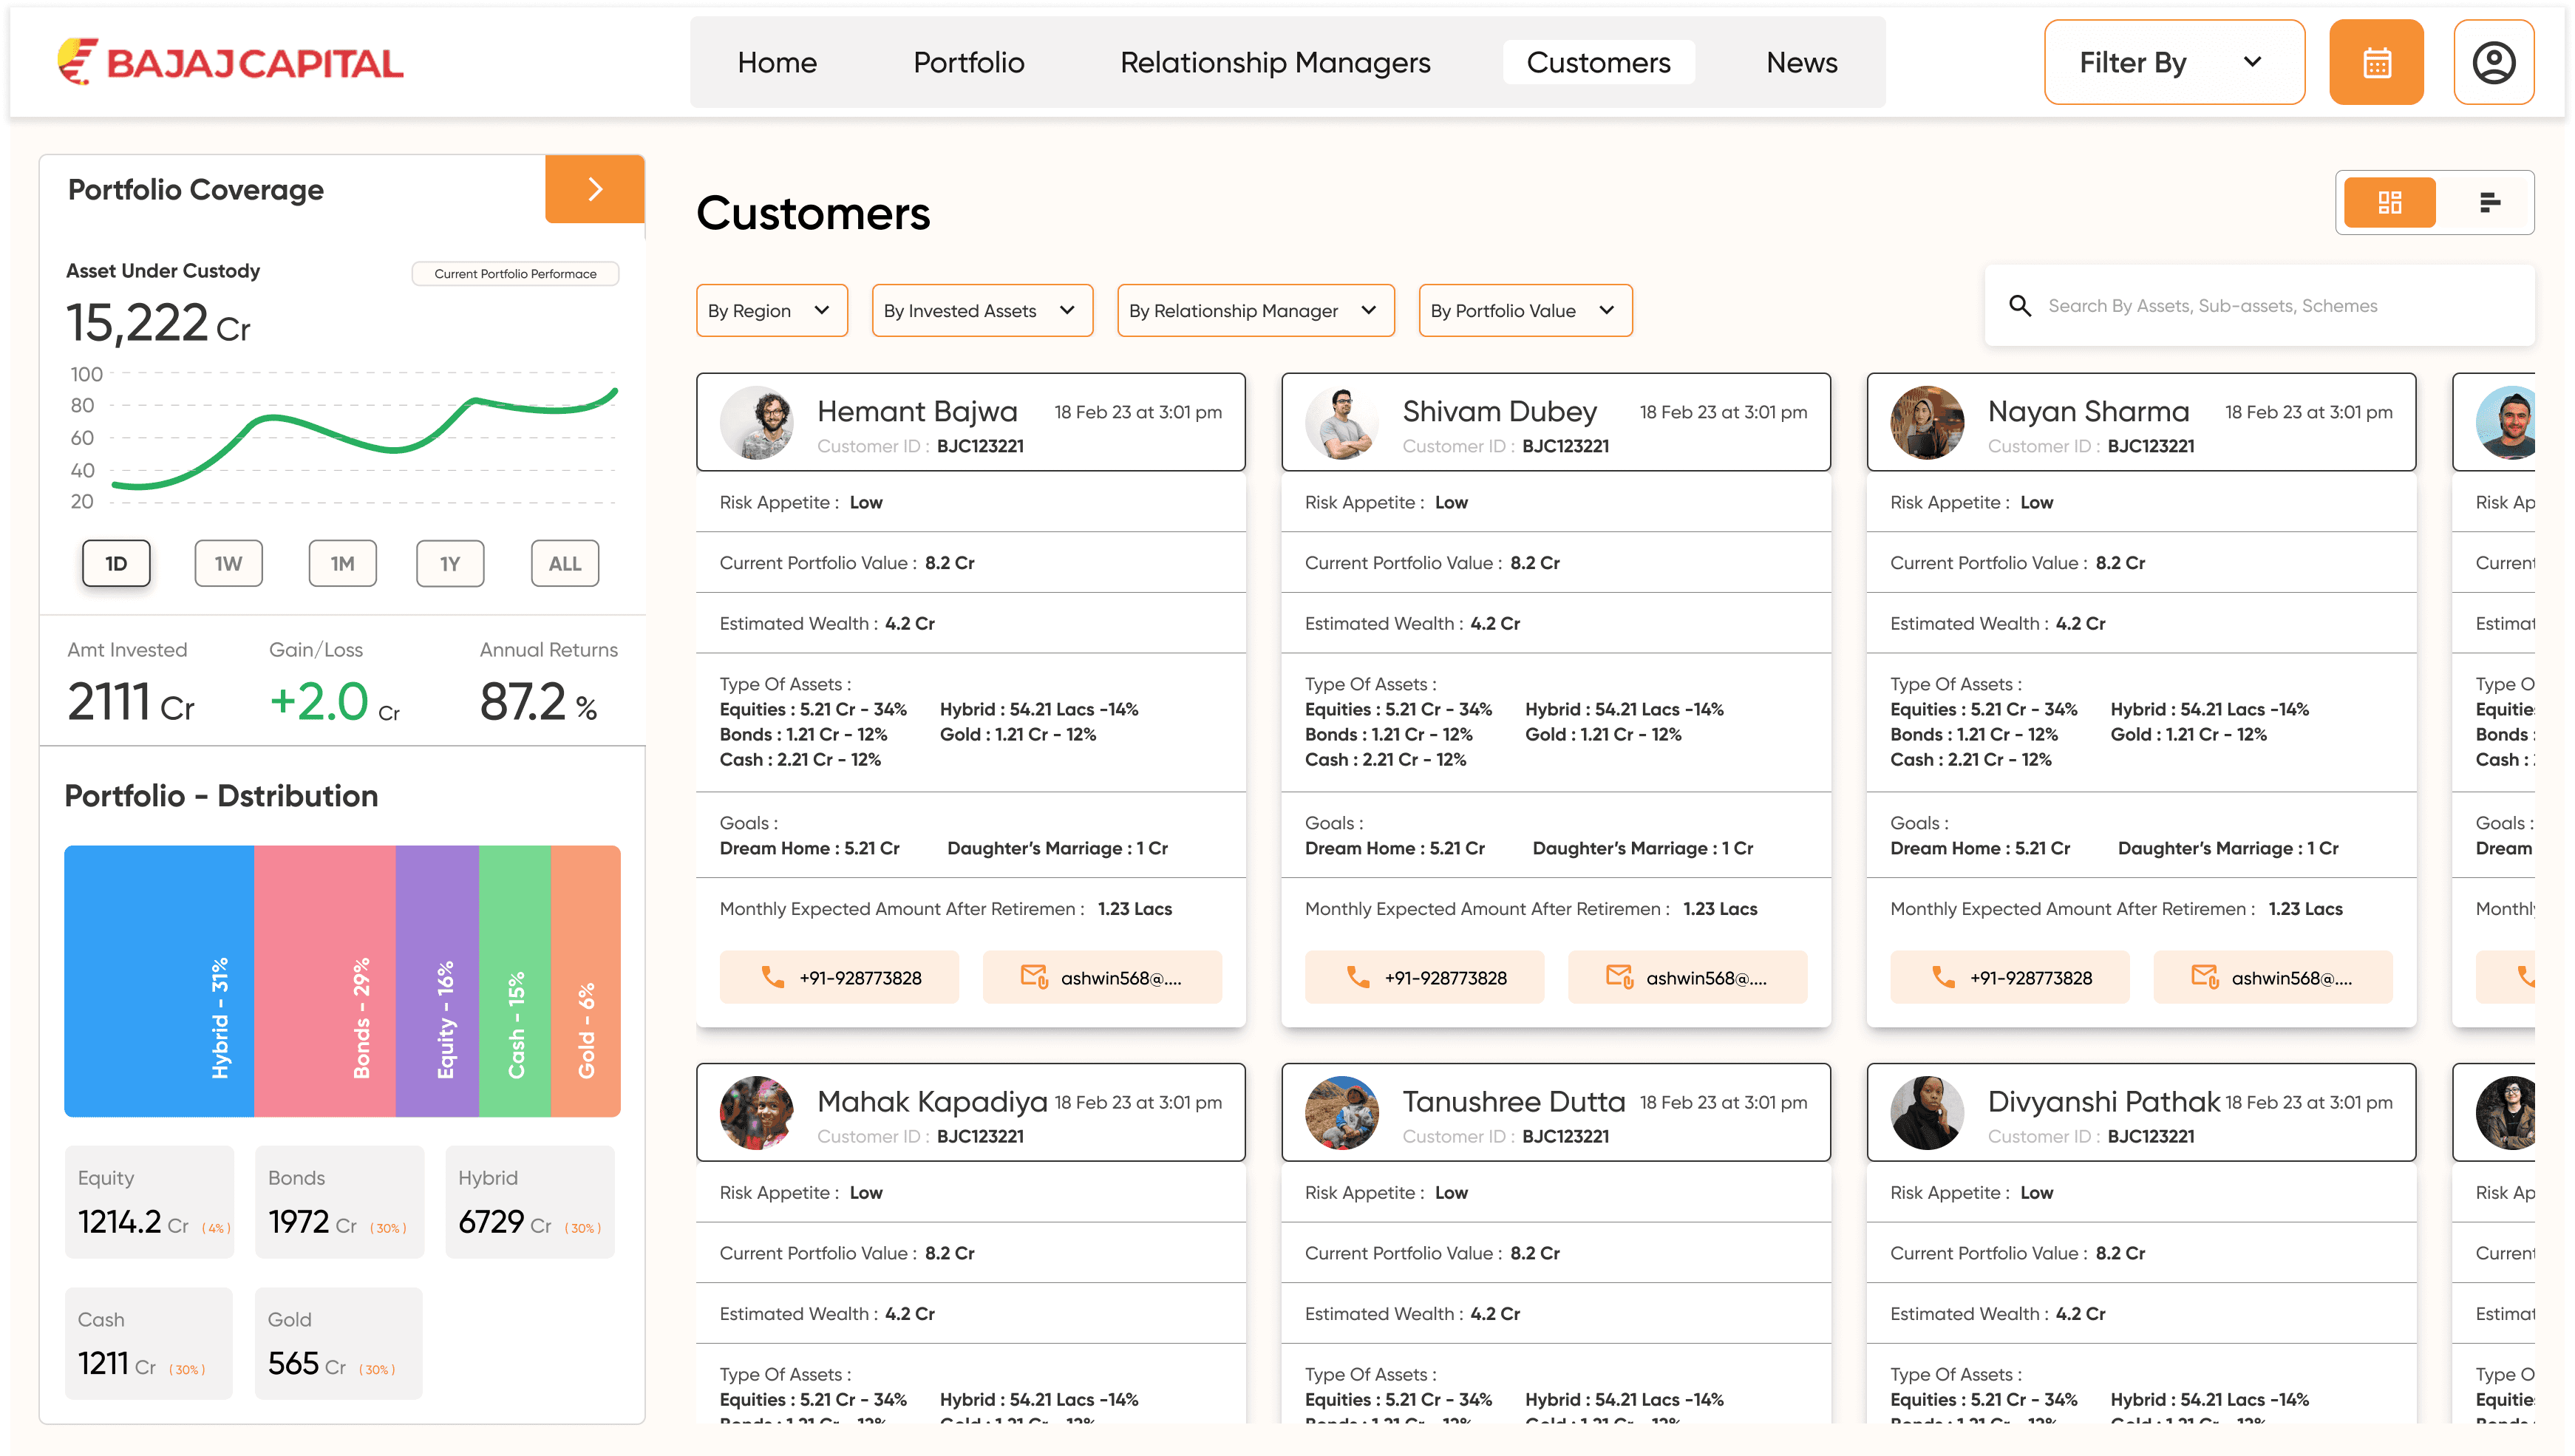The width and height of the screenshot is (2575, 1456).
Task: Click email icon on Hemant Bajwa's card
Action: click(1033, 976)
